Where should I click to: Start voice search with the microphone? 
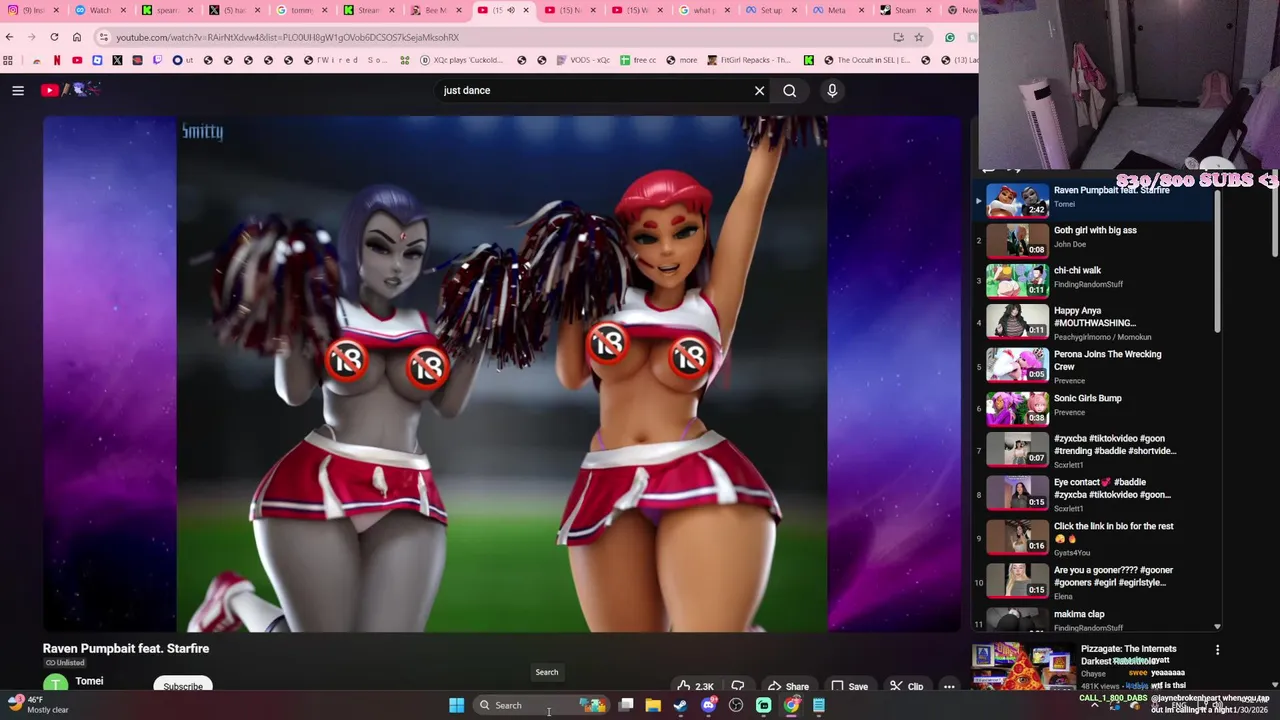[x=832, y=91]
